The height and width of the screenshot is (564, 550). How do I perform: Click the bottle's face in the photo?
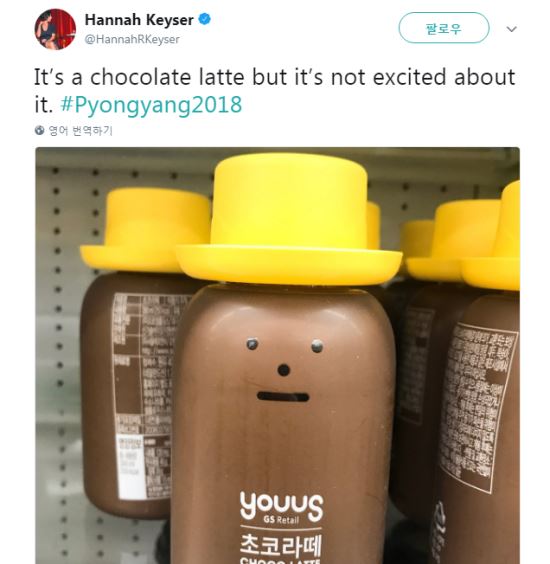283,370
